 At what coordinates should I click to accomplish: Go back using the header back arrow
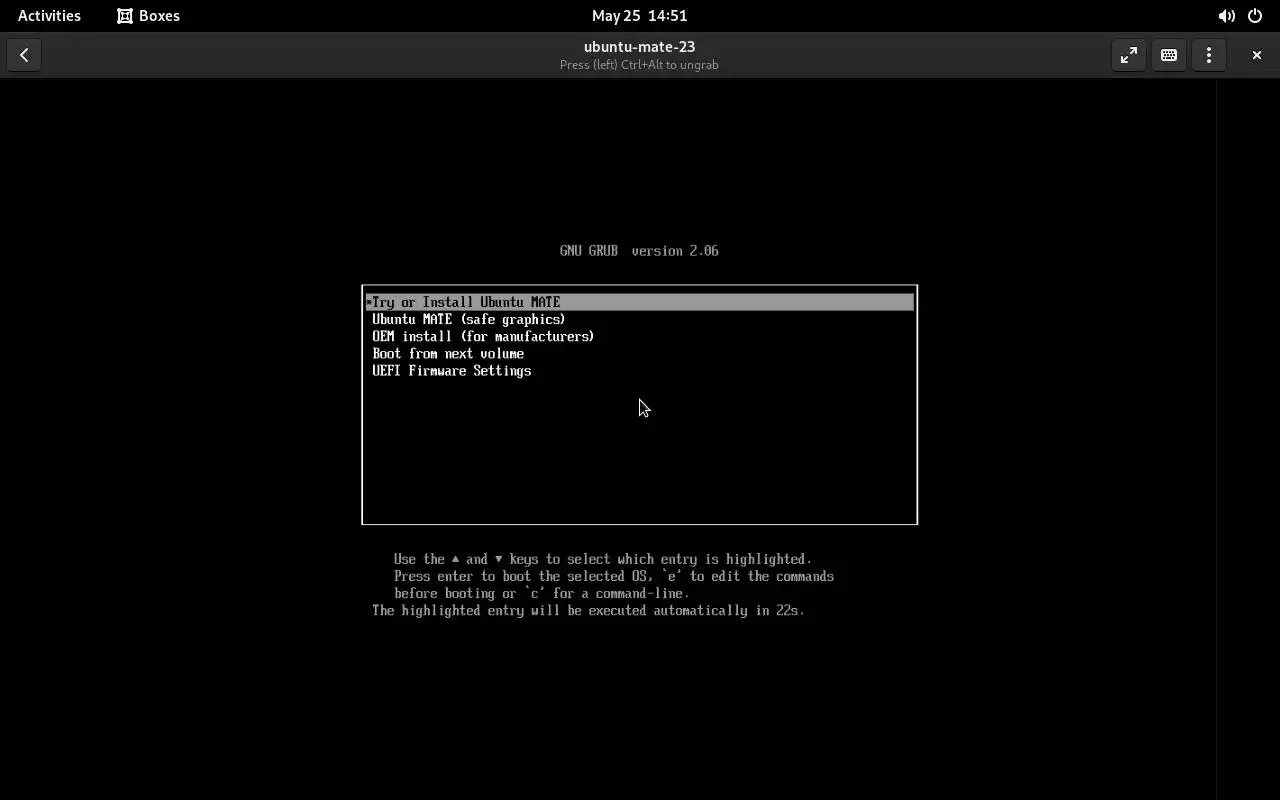(24, 55)
